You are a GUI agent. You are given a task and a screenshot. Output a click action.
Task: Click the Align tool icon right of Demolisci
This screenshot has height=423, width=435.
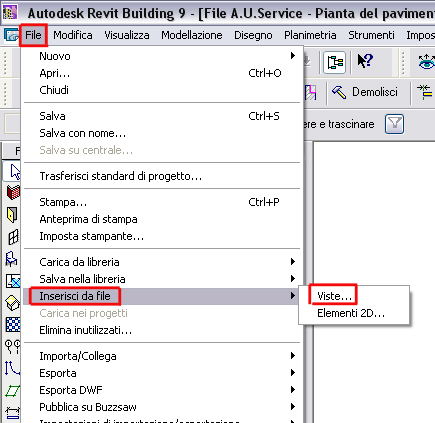tap(424, 92)
